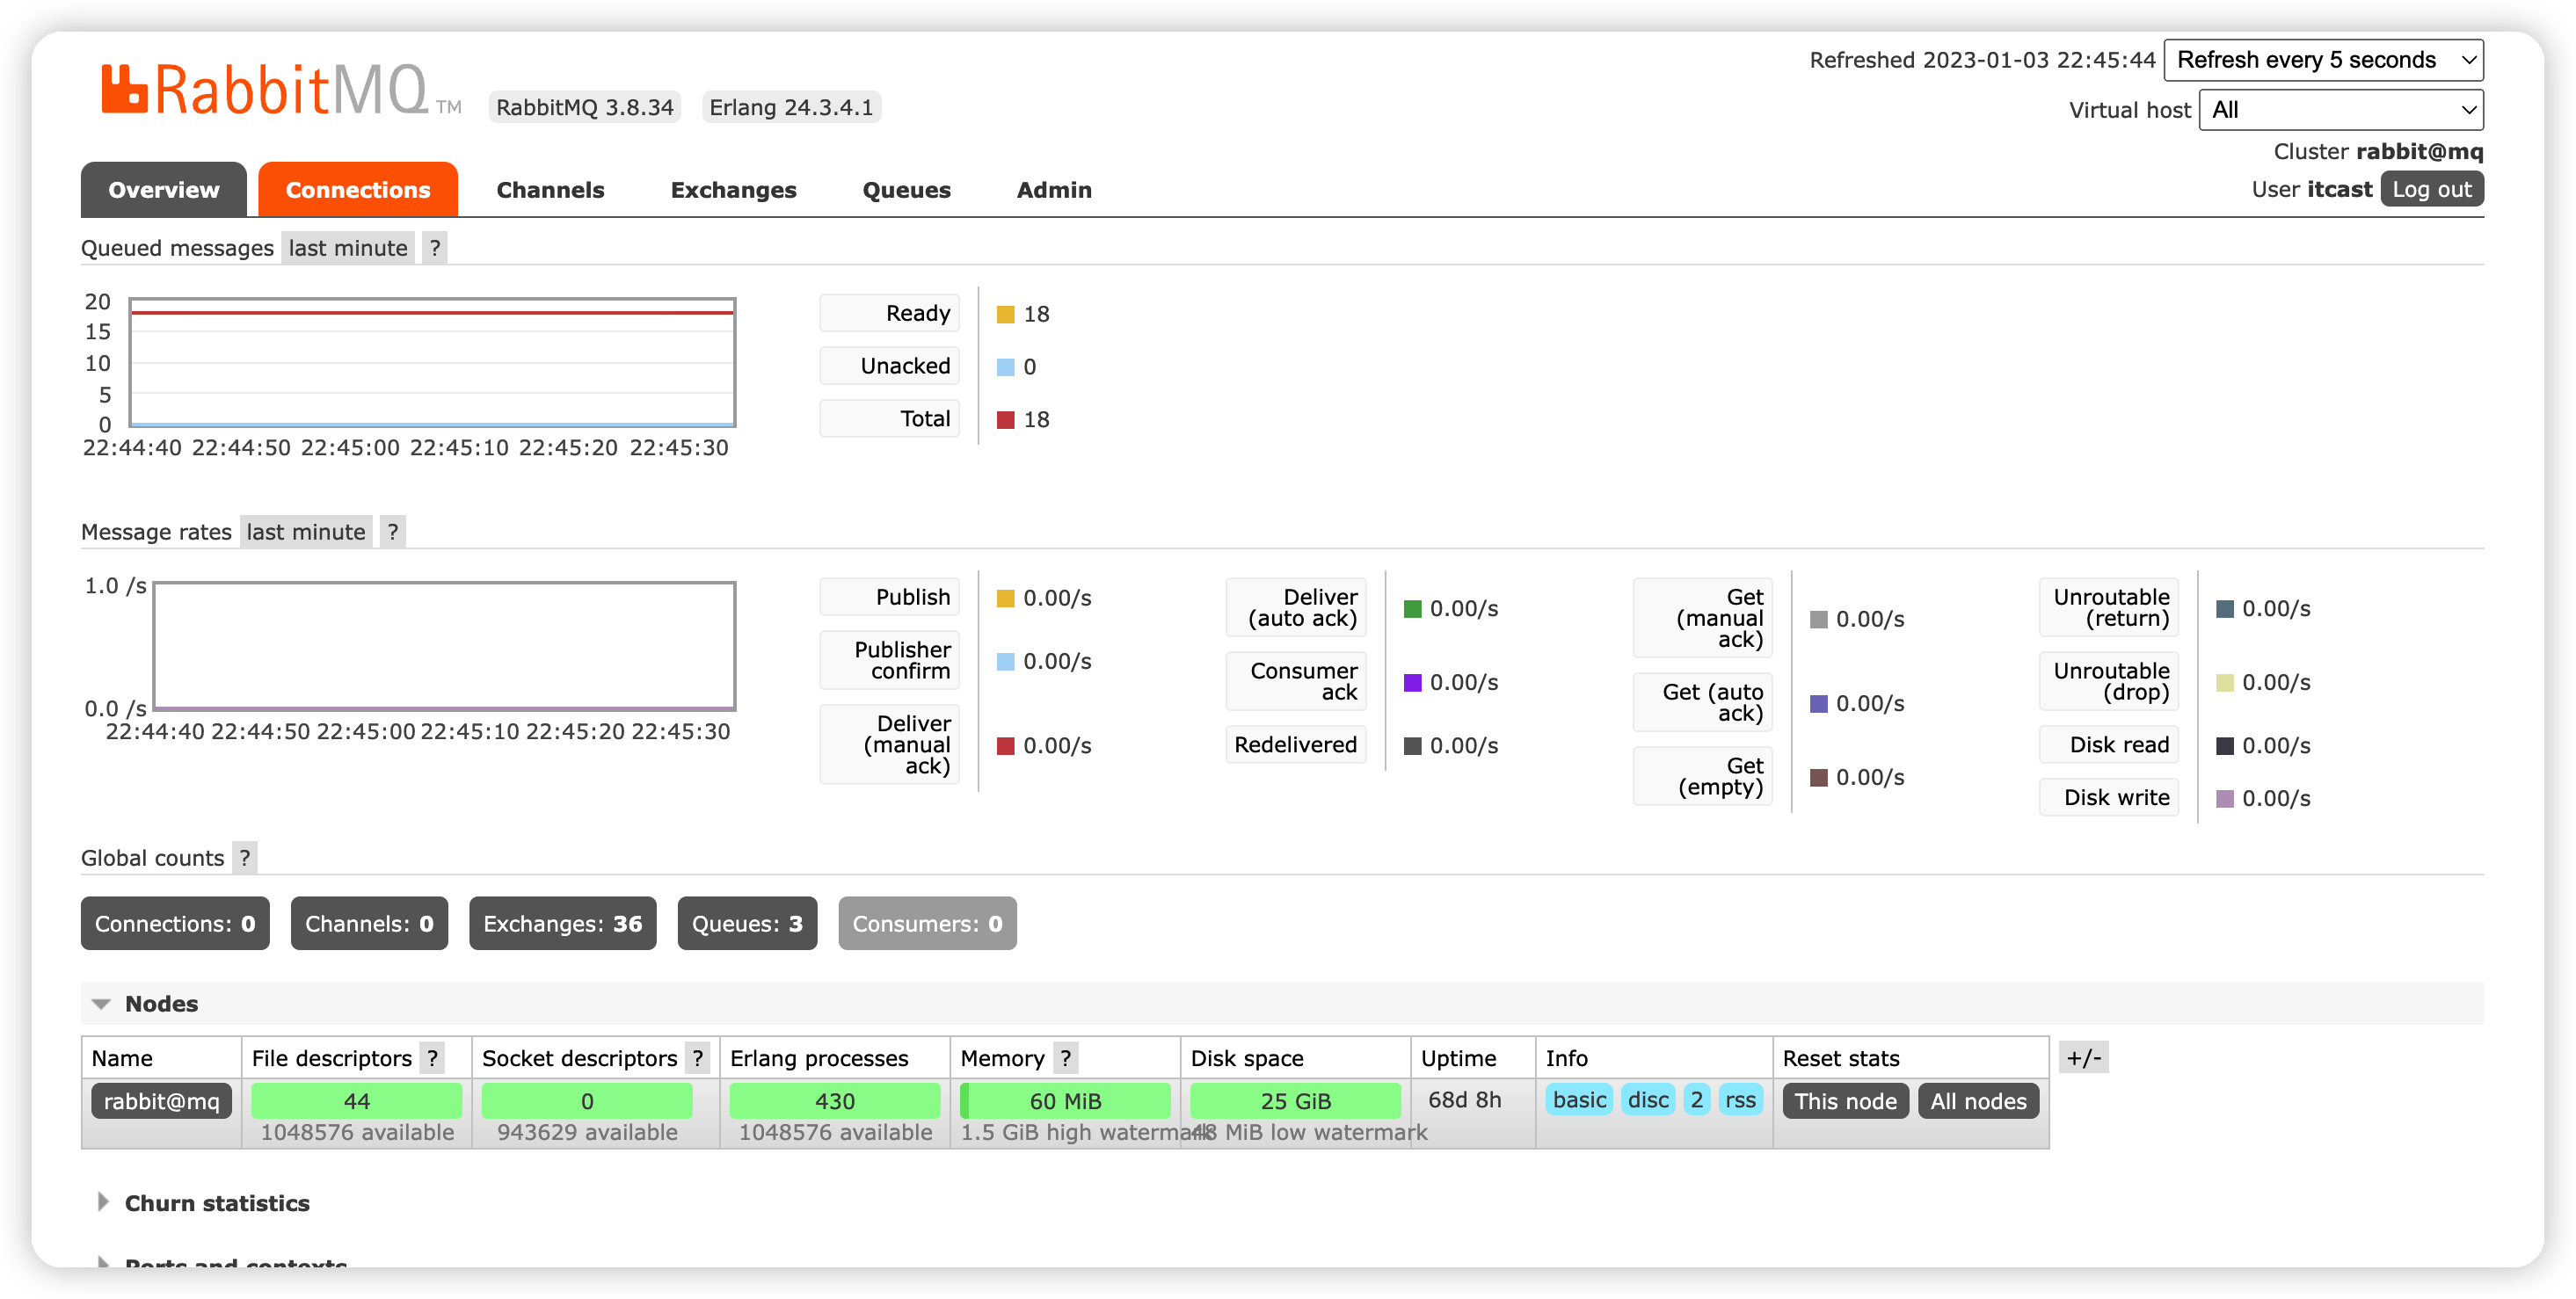This screenshot has width=2576, height=1299.
Task: Open help for Memory column
Action: (x=1066, y=1058)
